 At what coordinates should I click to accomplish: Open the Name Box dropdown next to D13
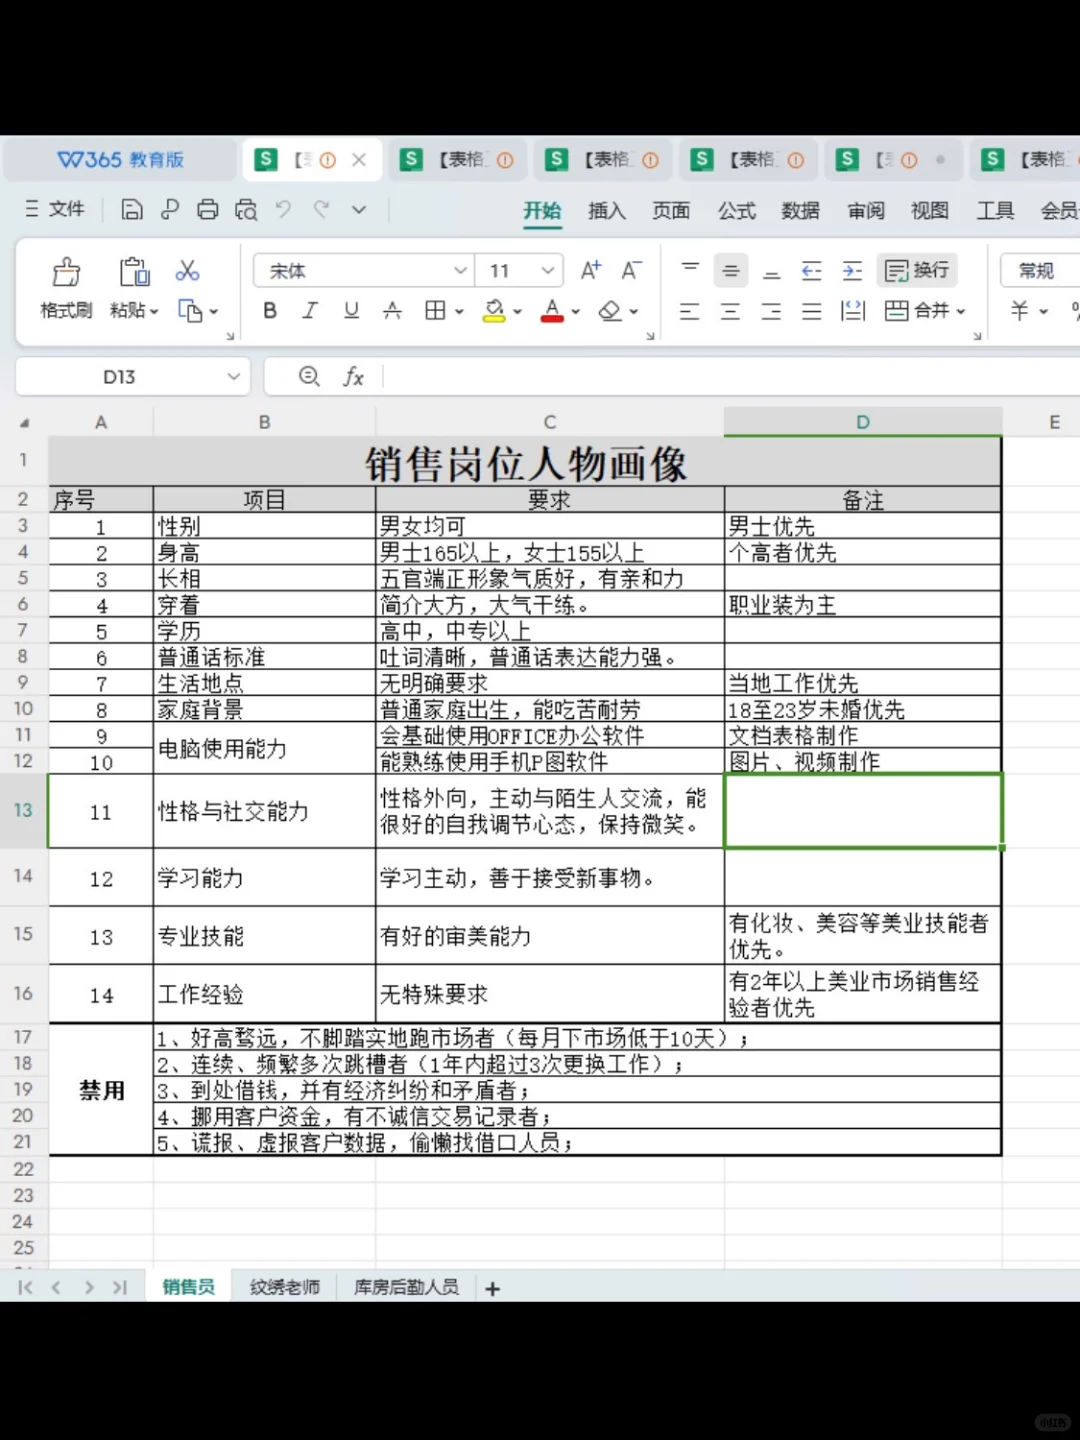[x=233, y=377]
